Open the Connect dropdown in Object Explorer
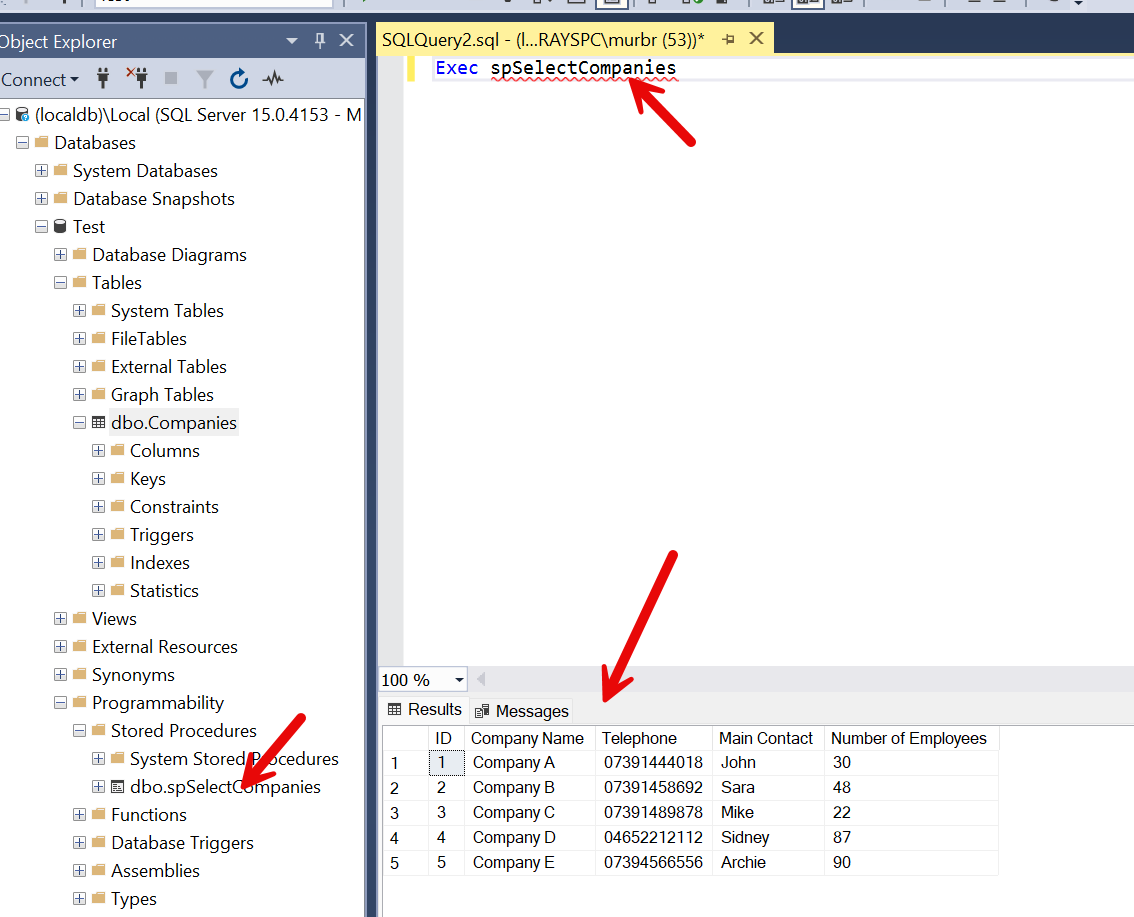 coord(40,80)
